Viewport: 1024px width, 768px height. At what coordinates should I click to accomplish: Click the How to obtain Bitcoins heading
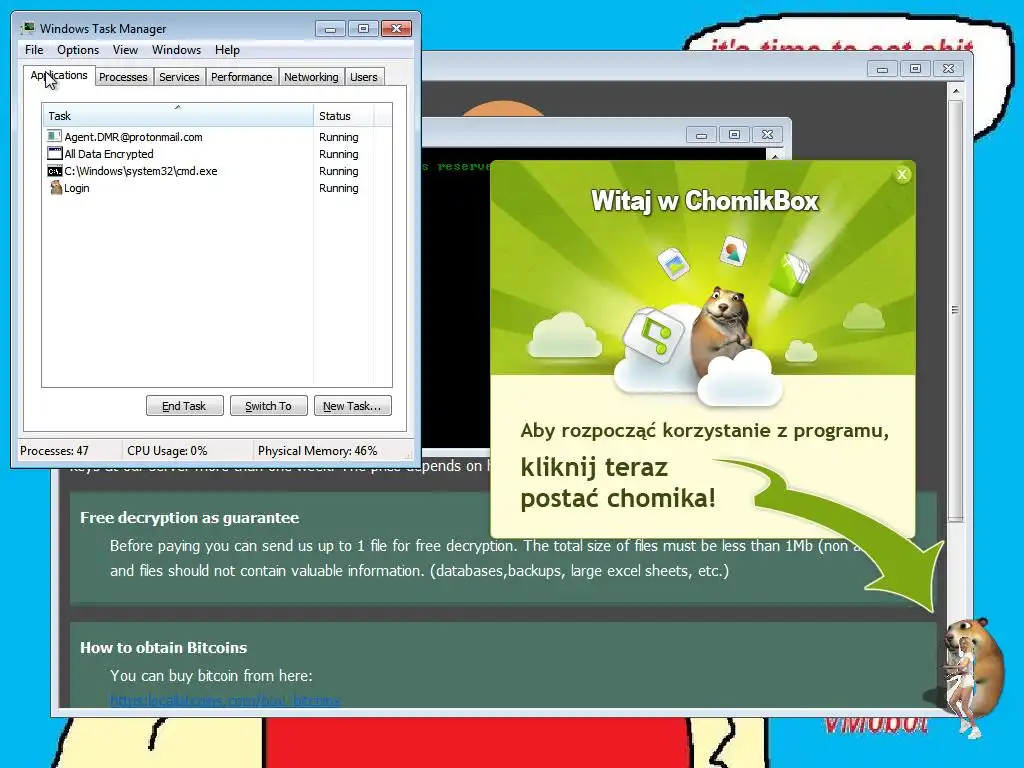(163, 648)
